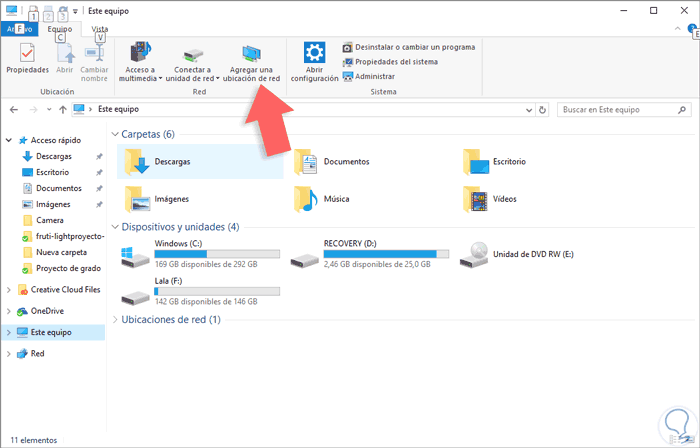Select the Música folder

coord(322,199)
